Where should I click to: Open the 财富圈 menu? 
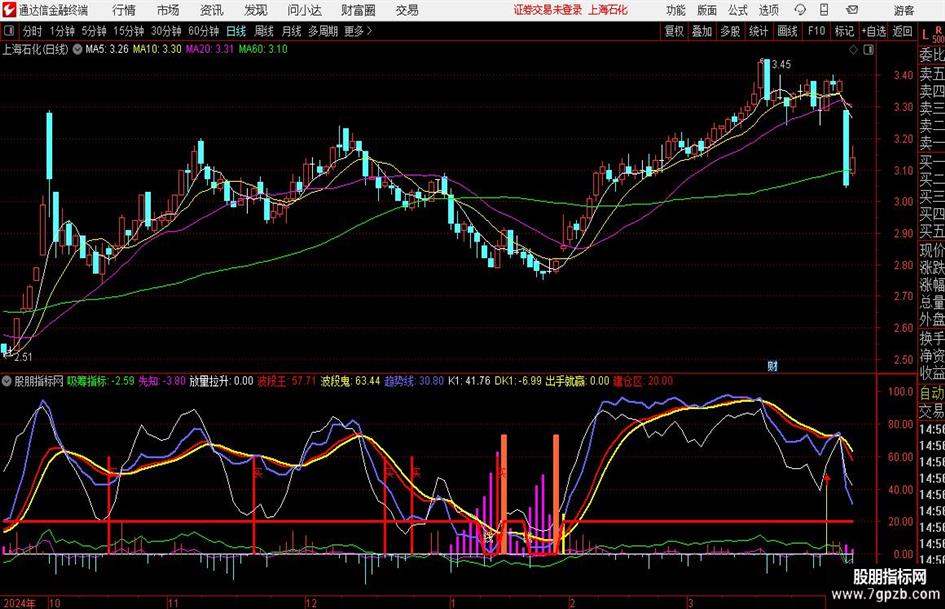coord(358,10)
